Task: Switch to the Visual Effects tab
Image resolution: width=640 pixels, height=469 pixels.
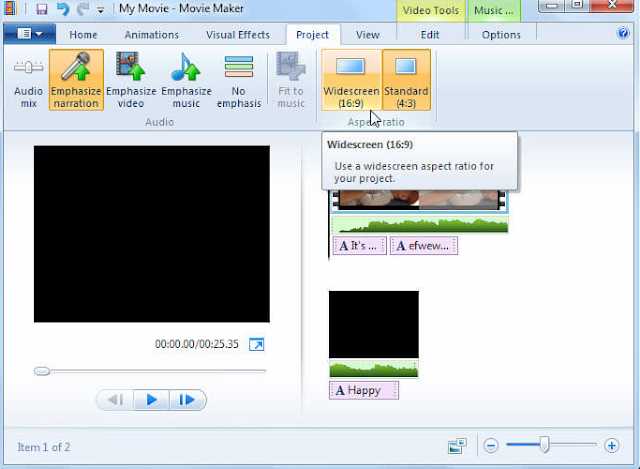Action: click(238, 35)
